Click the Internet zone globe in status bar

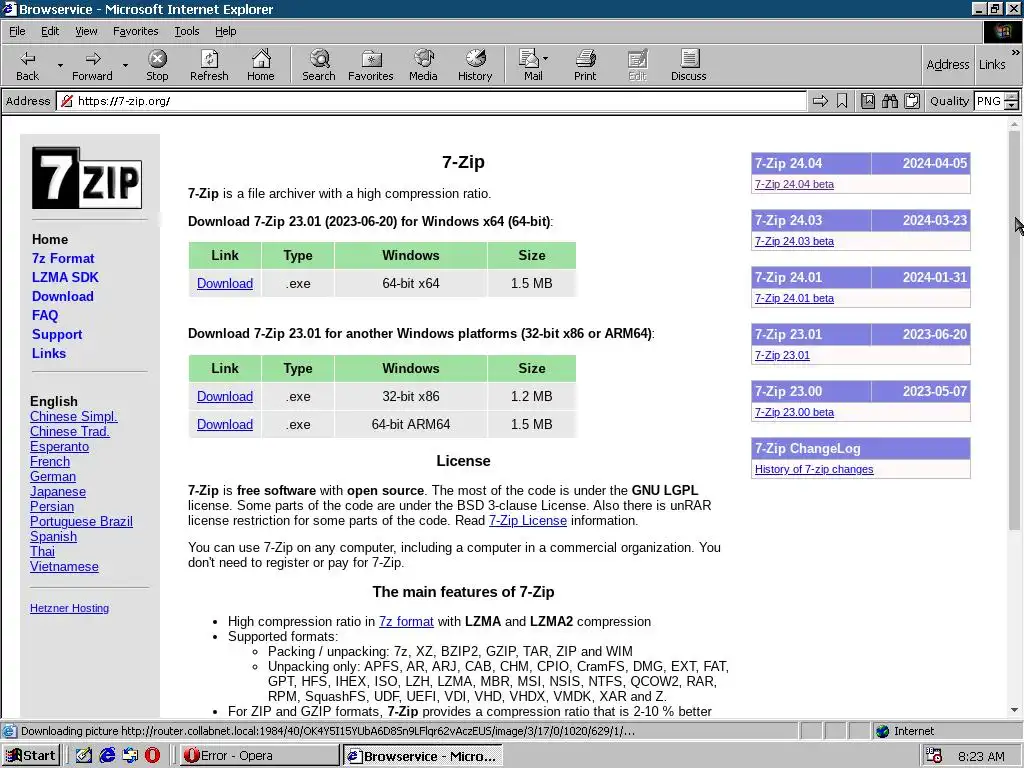point(882,731)
